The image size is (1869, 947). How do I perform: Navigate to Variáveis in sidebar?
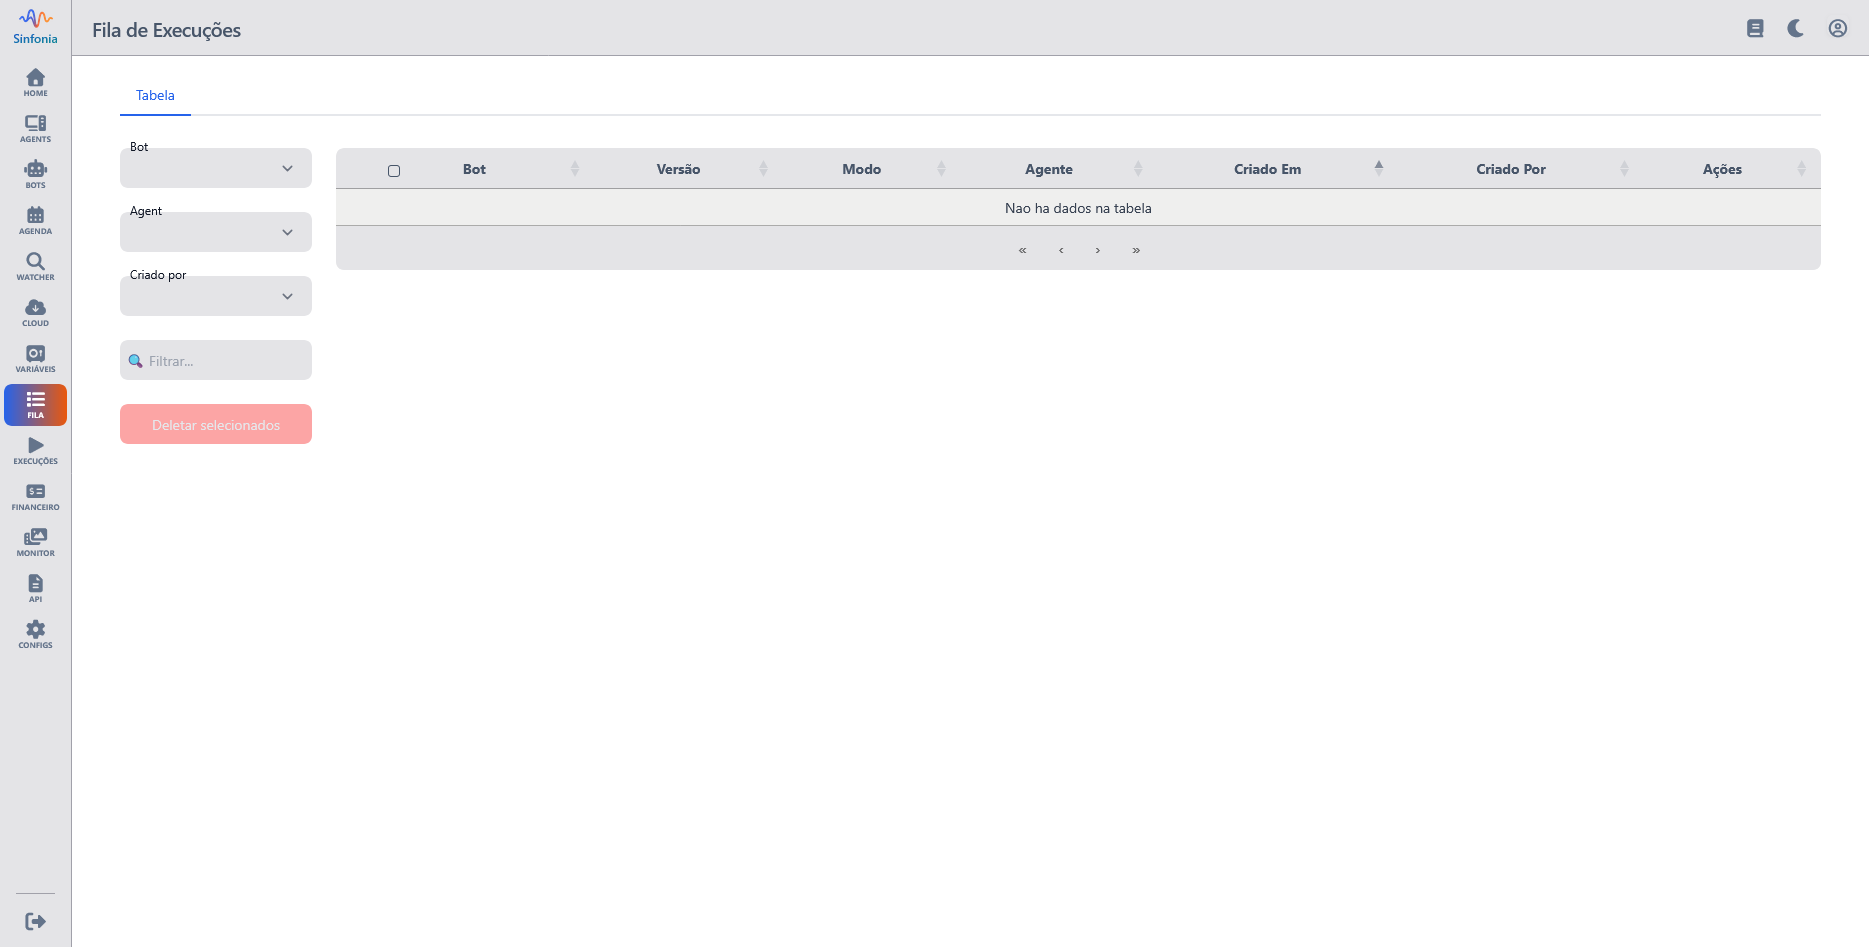coord(35,359)
